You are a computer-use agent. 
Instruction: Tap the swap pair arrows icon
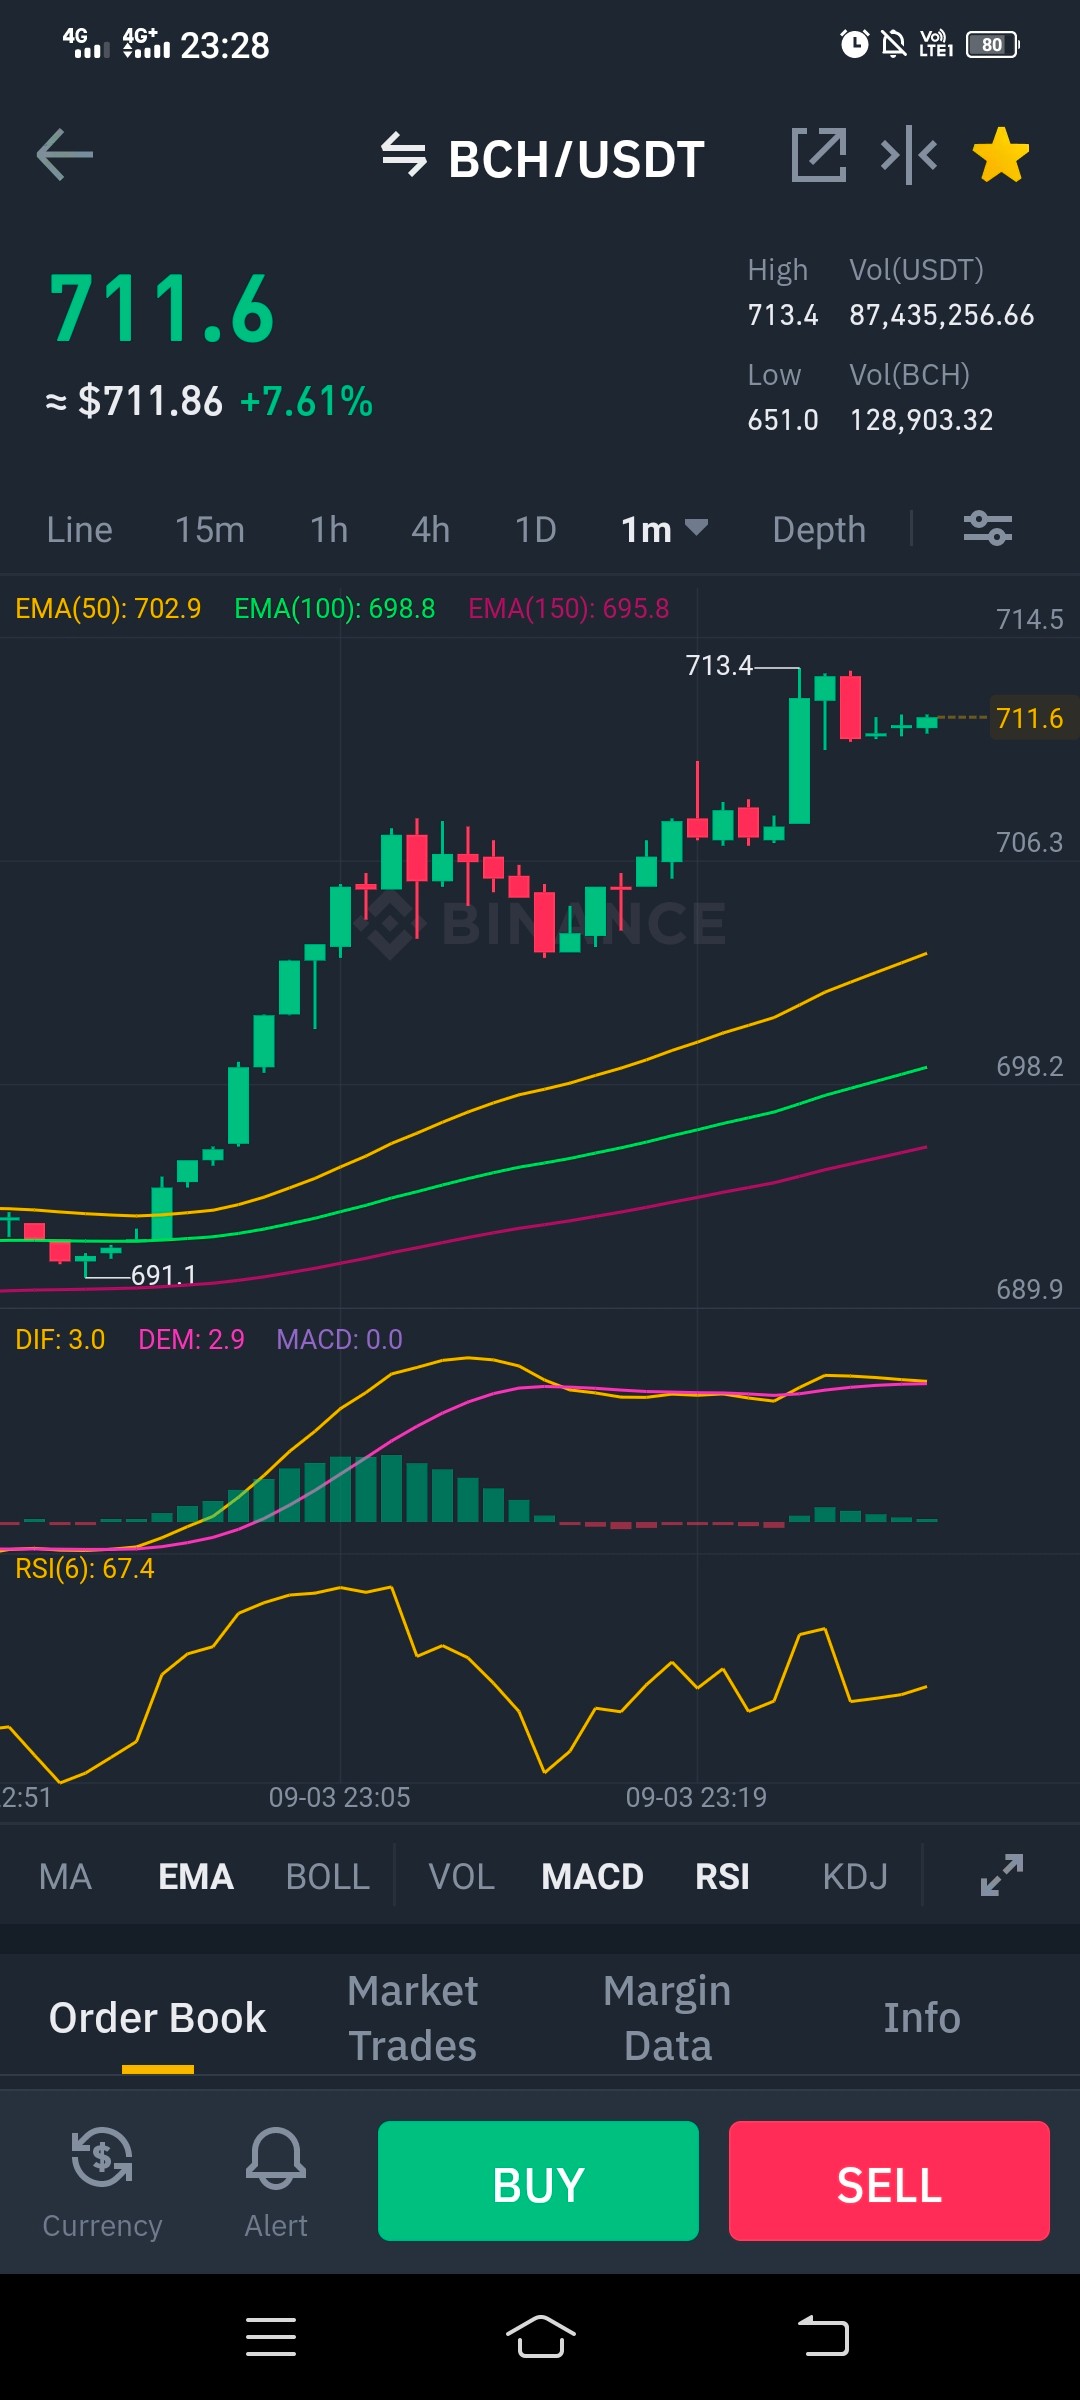tap(404, 156)
